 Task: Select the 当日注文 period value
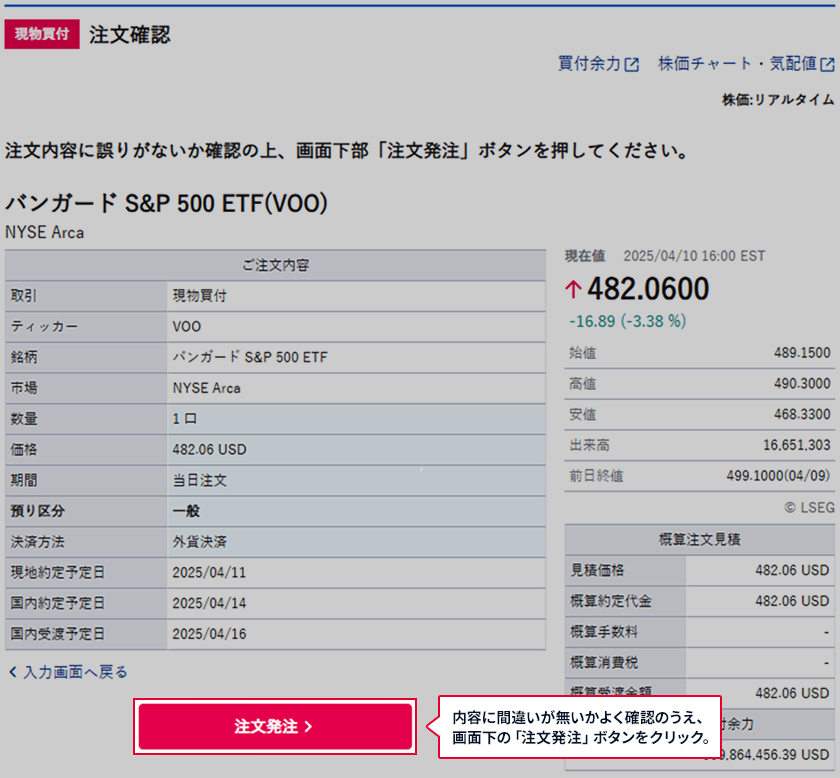[200, 480]
